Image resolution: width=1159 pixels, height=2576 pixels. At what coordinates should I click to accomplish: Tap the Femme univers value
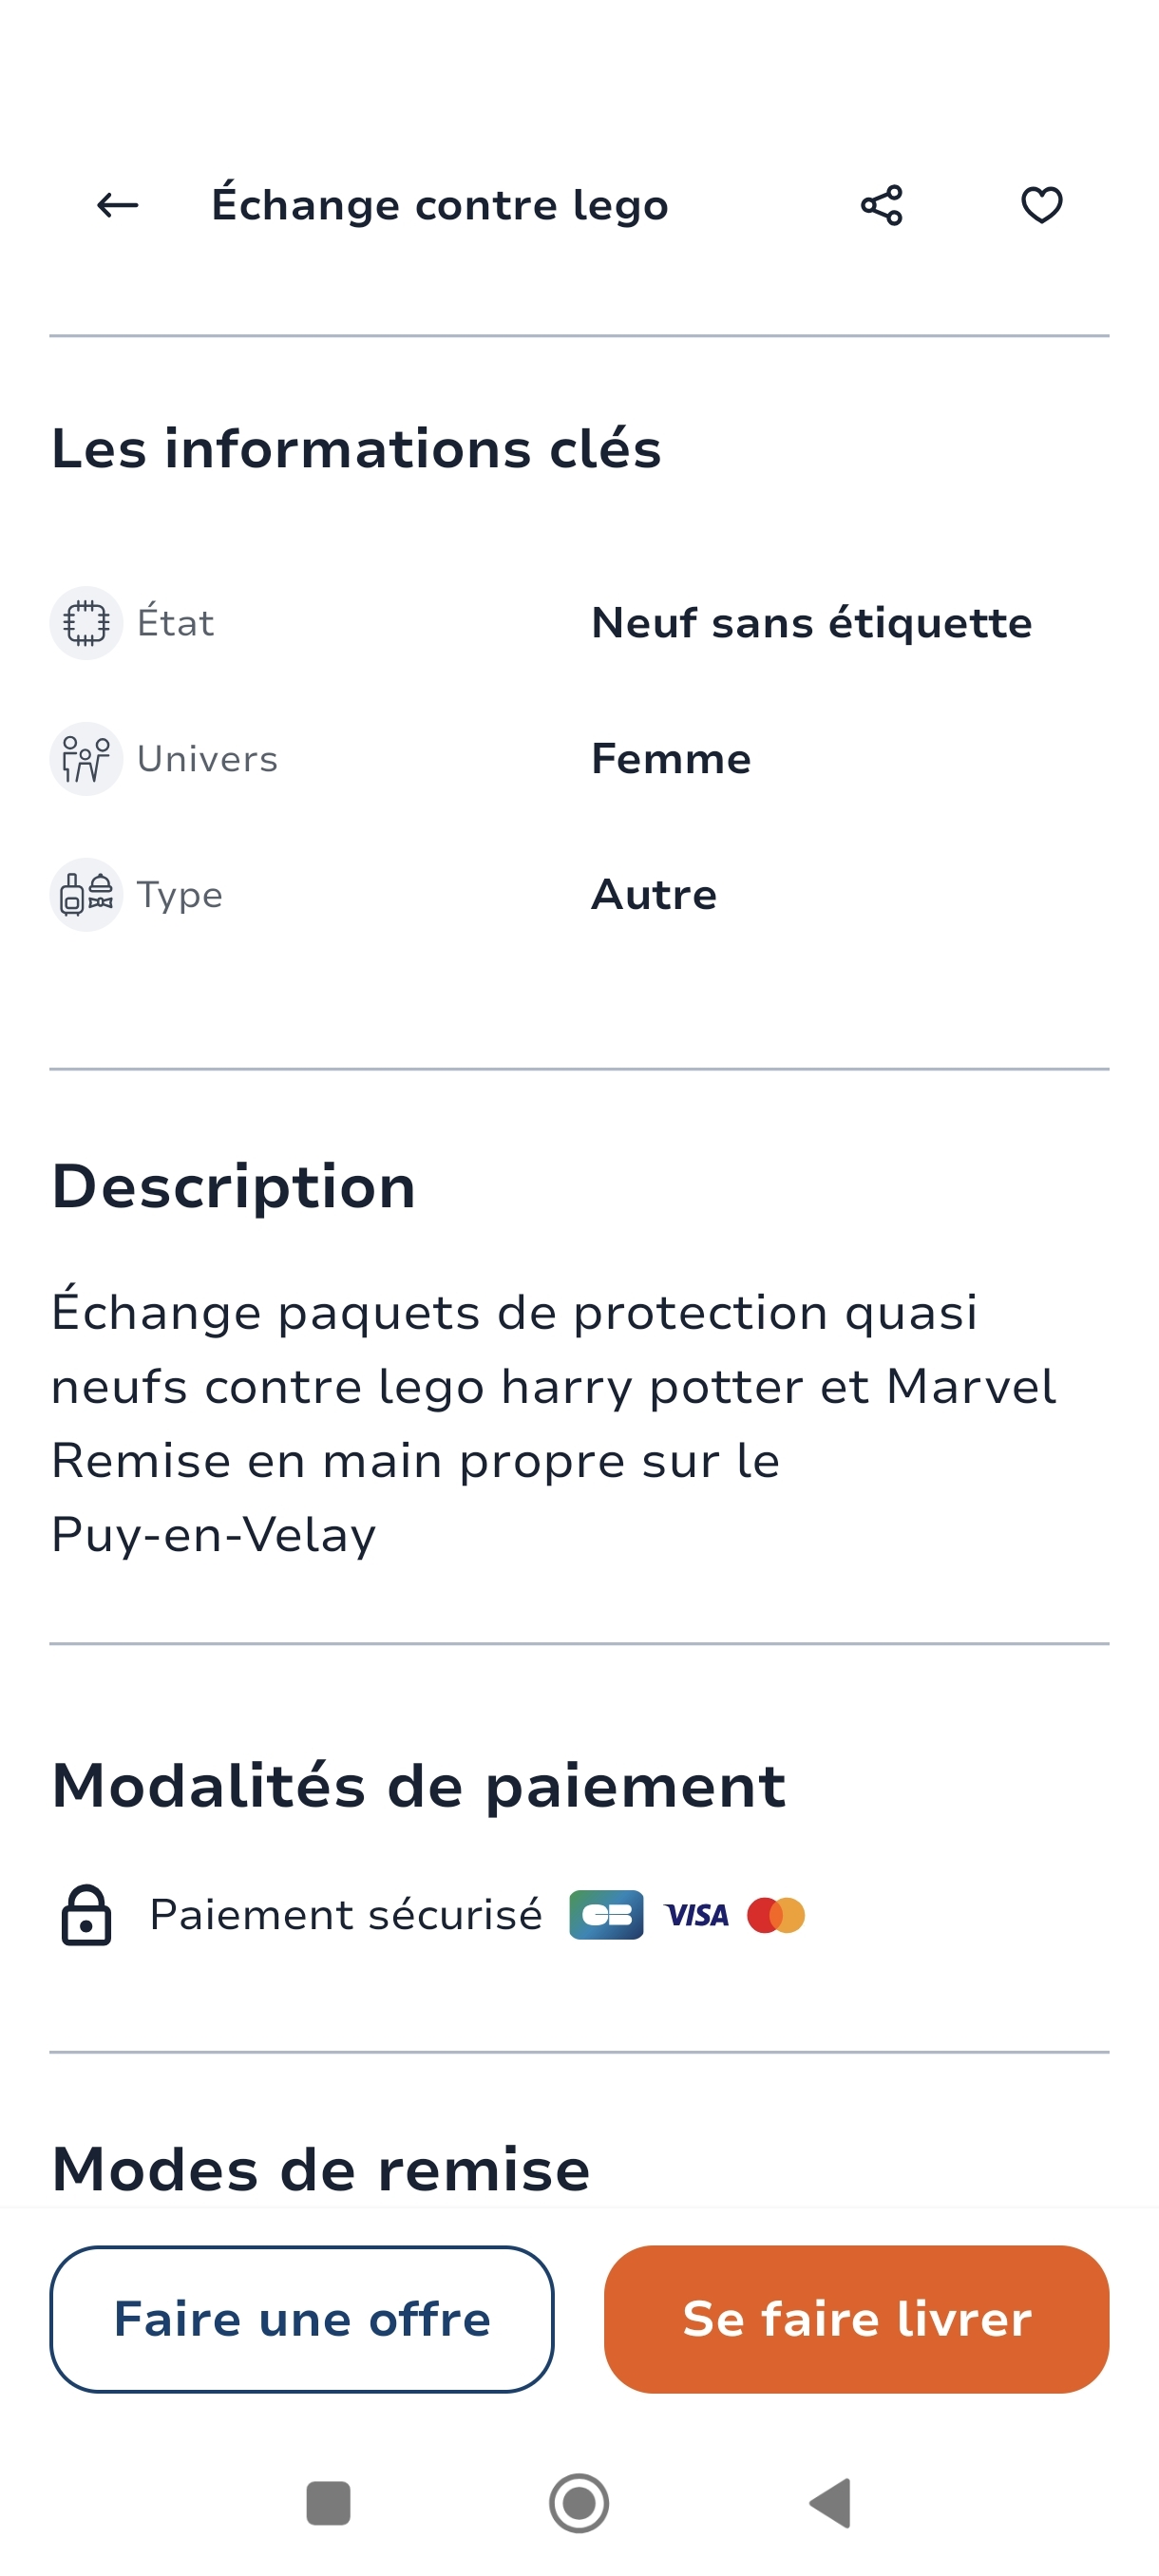click(x=671, y=759)
